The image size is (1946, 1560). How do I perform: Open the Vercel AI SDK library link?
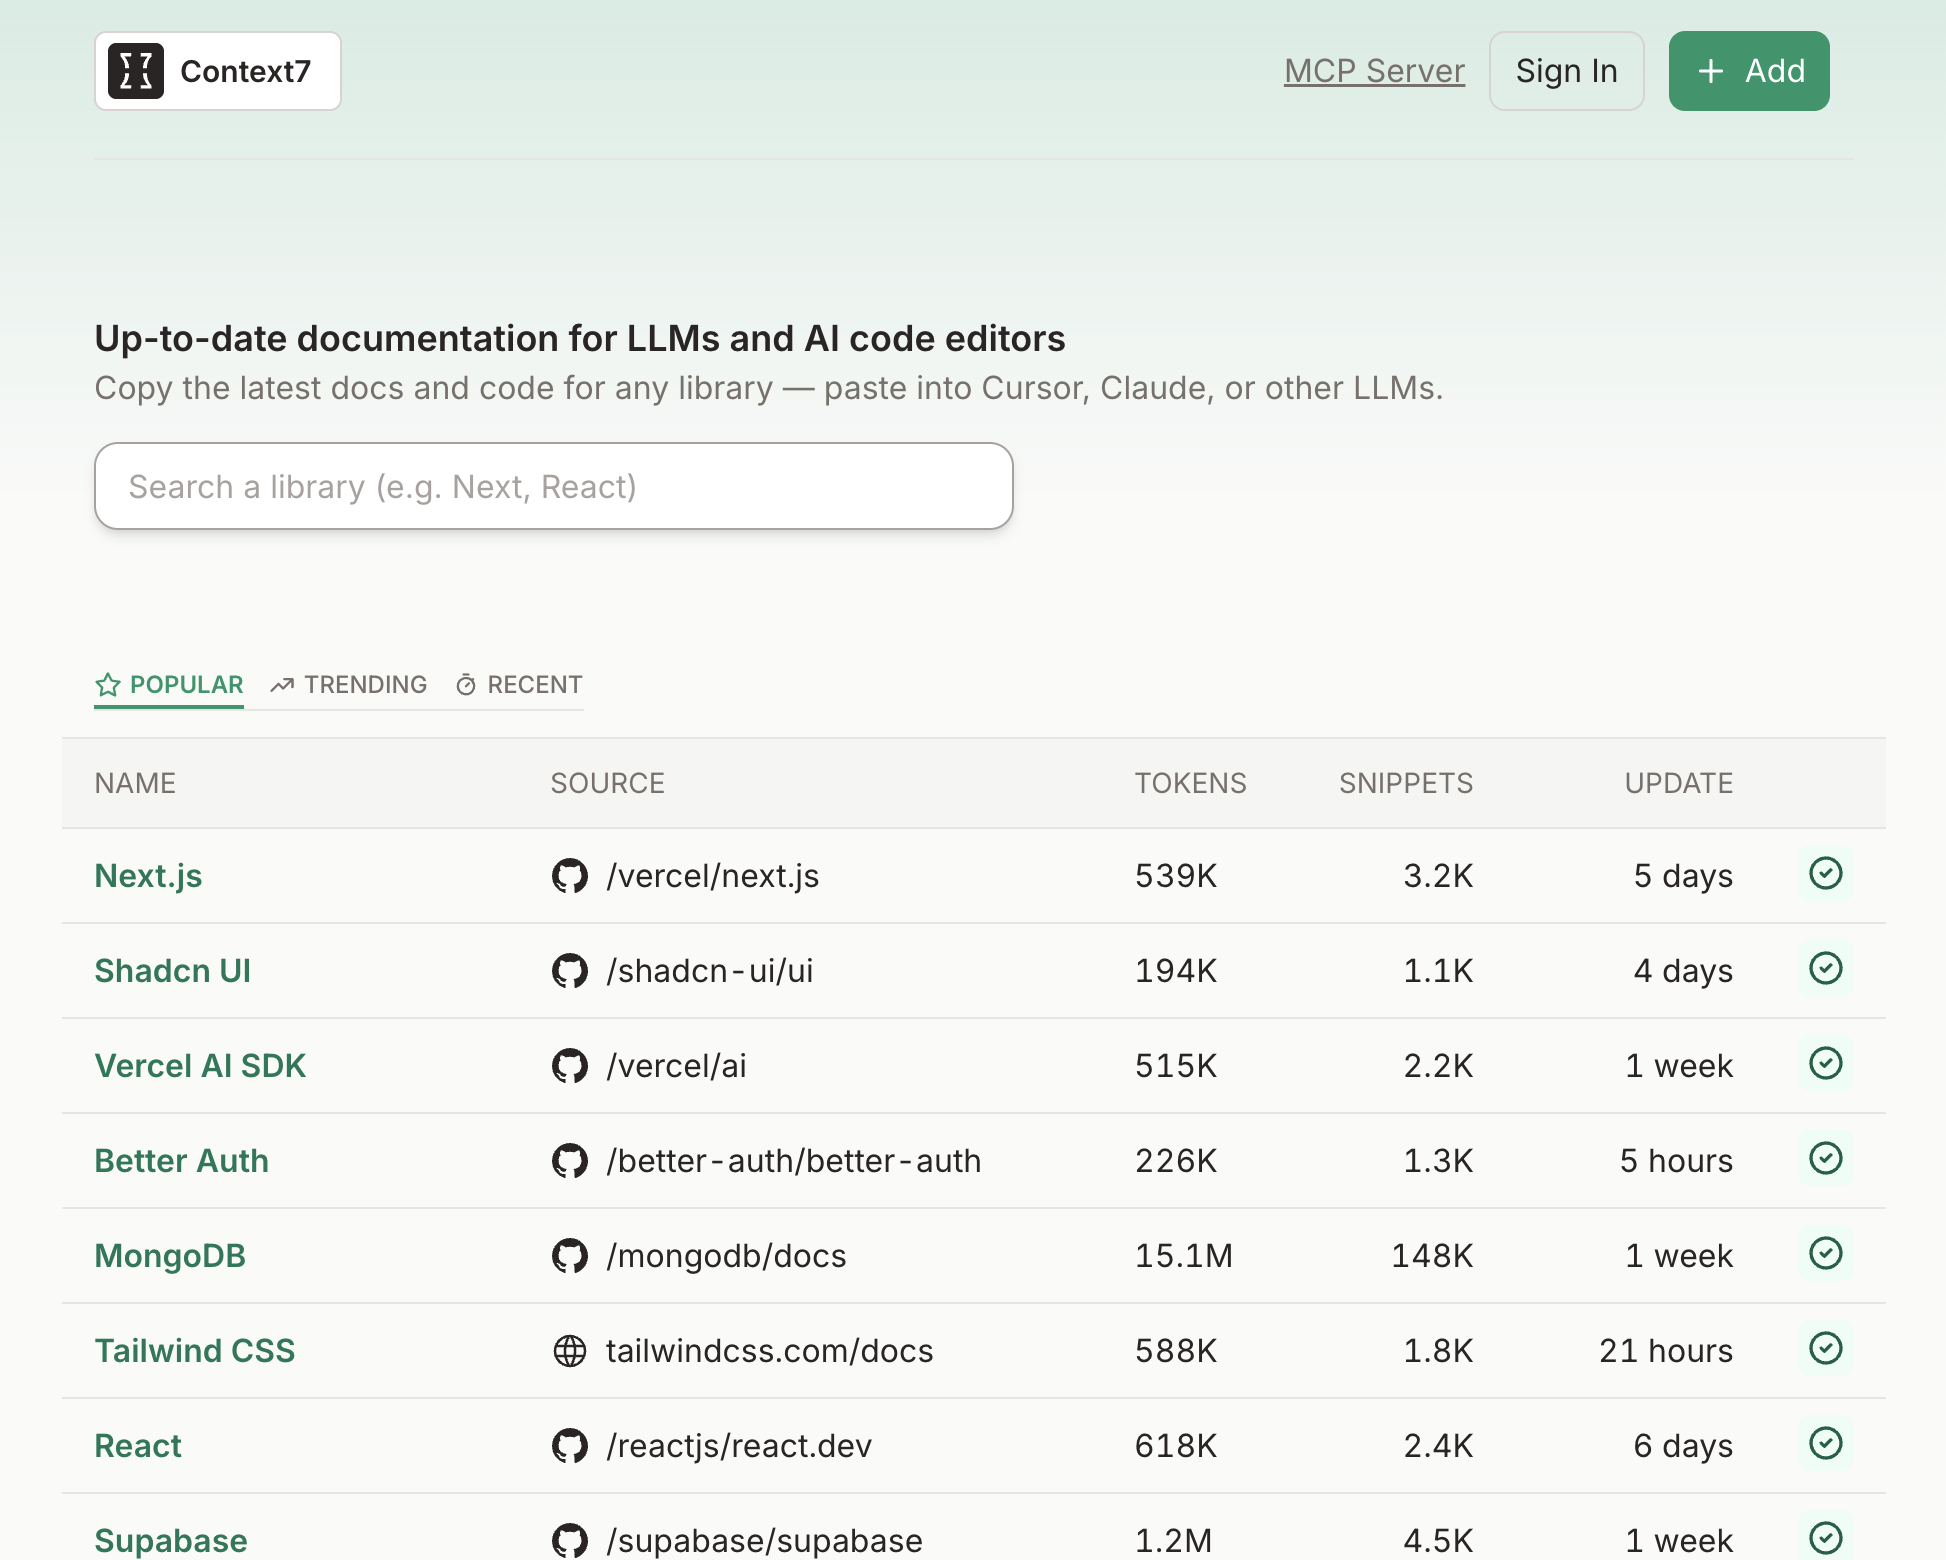pyautogui.click(x=200, y=1066)
